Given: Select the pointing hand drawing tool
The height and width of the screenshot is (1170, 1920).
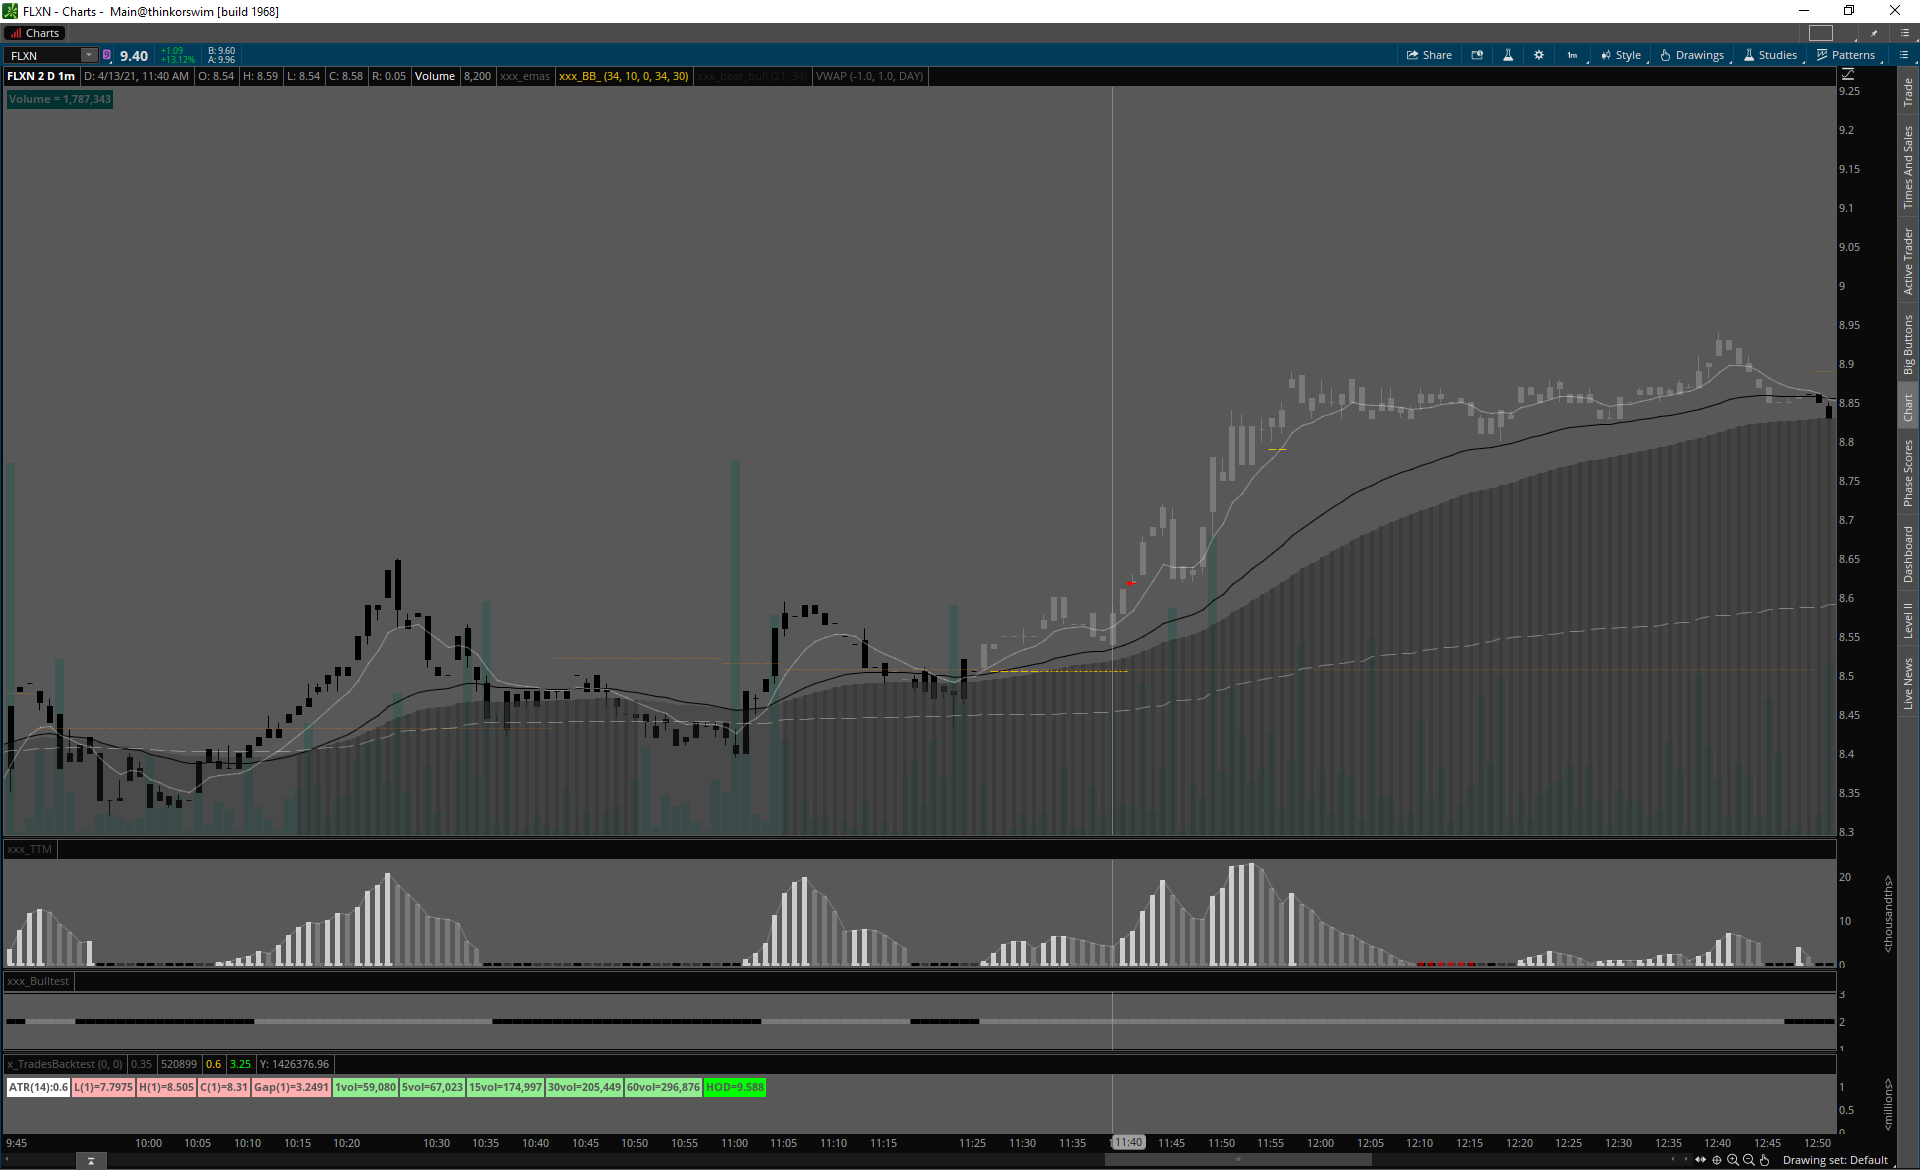Looking at the screenshot, I should click(x=1765, y=1160).
